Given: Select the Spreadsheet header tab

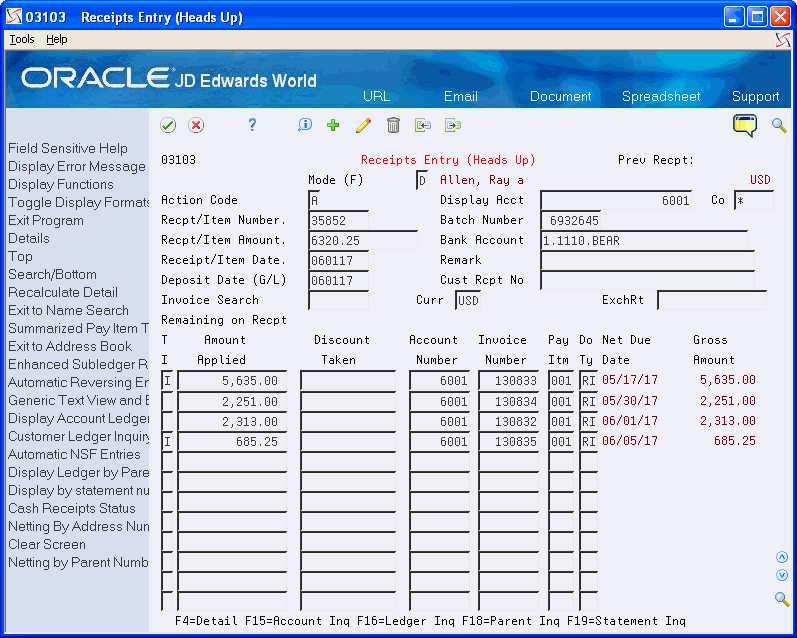Looking at the screenshot, I should pyautogui.click(x=661, y=96).
